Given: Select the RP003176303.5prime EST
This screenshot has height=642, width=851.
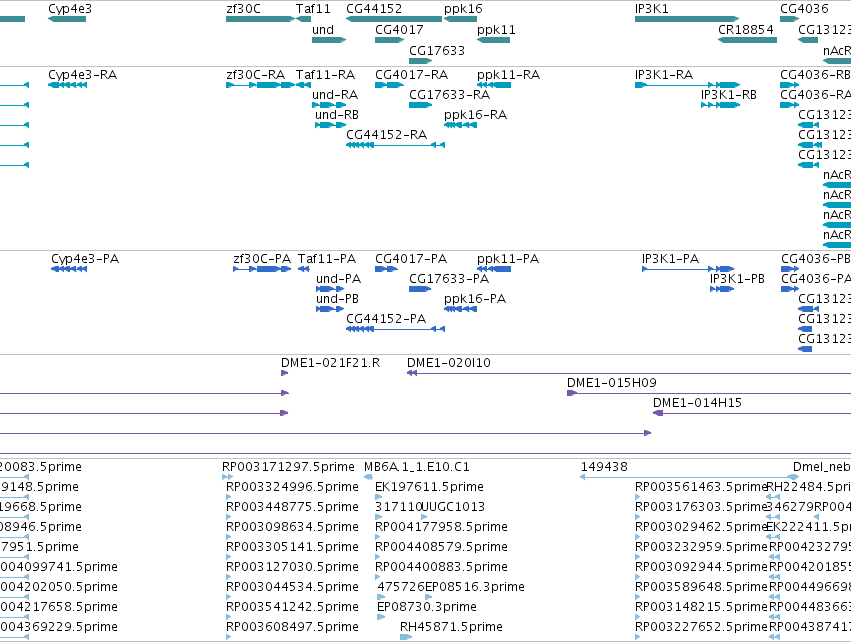Looking at the screenshot, I should tap(638, 517).
